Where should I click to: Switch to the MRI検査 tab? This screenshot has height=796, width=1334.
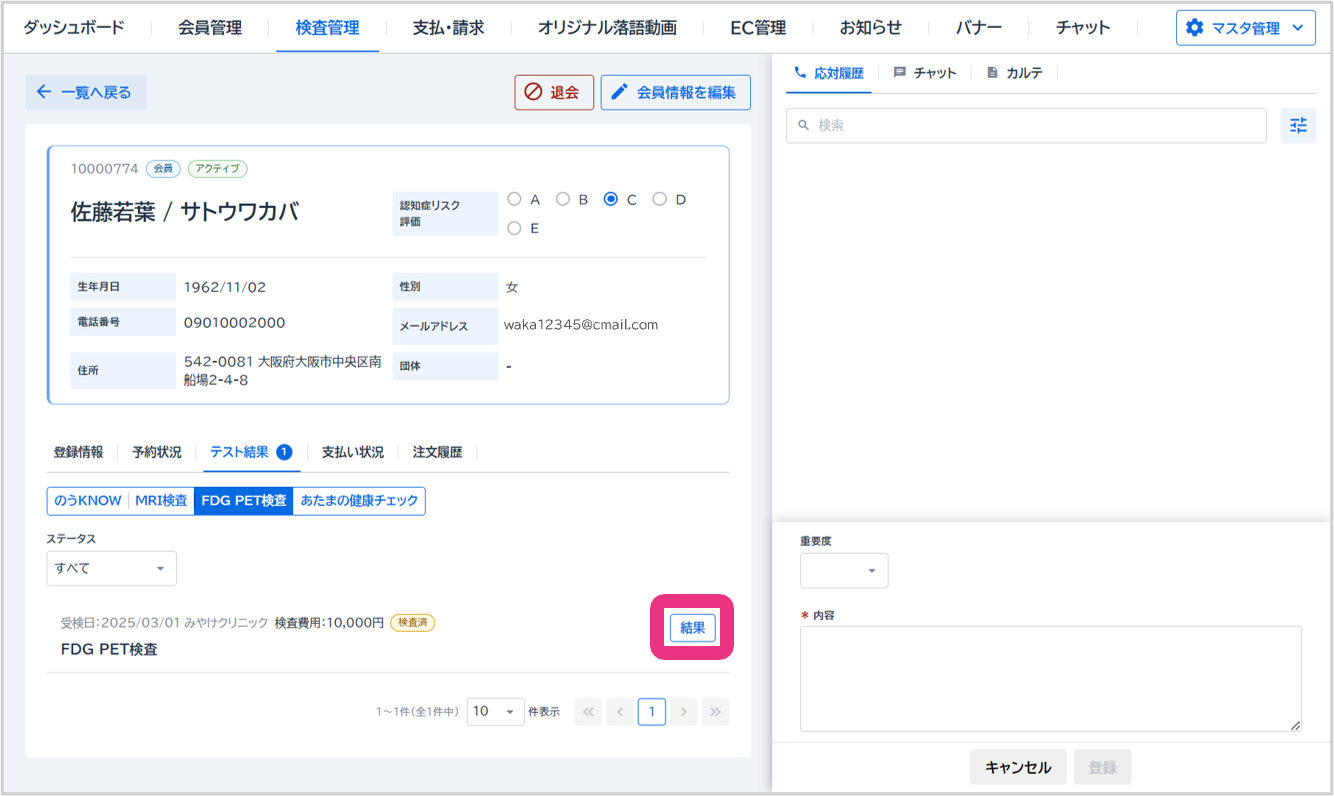coord(161,501)
